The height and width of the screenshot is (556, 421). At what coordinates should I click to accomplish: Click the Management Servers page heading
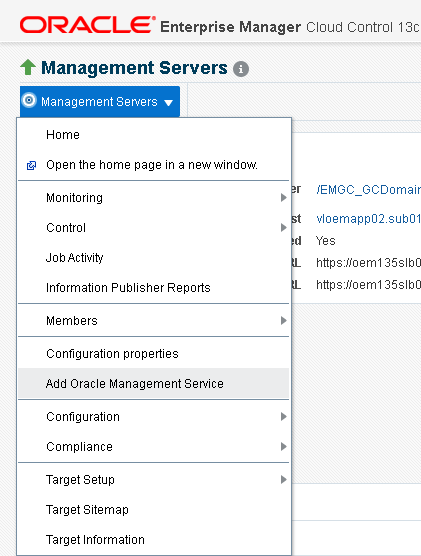(x=134, y=67)
